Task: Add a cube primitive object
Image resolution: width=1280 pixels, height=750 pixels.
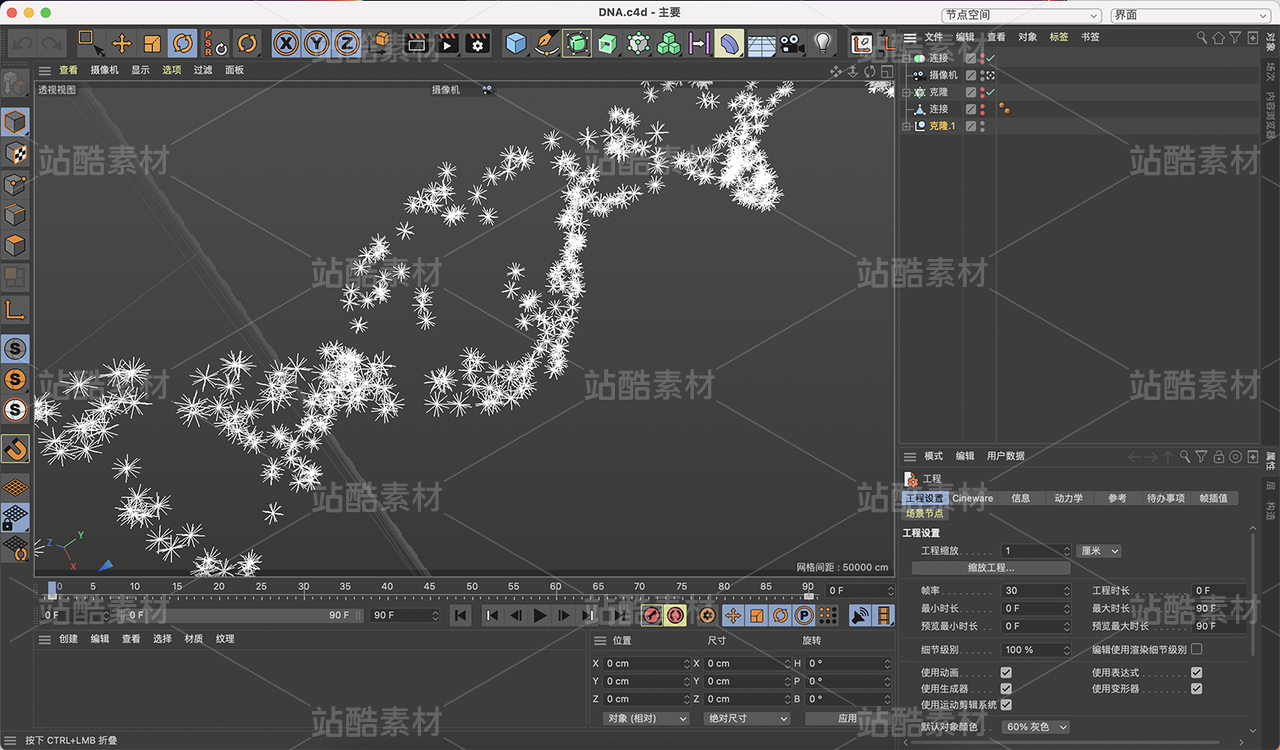Action: coord(516,43)
